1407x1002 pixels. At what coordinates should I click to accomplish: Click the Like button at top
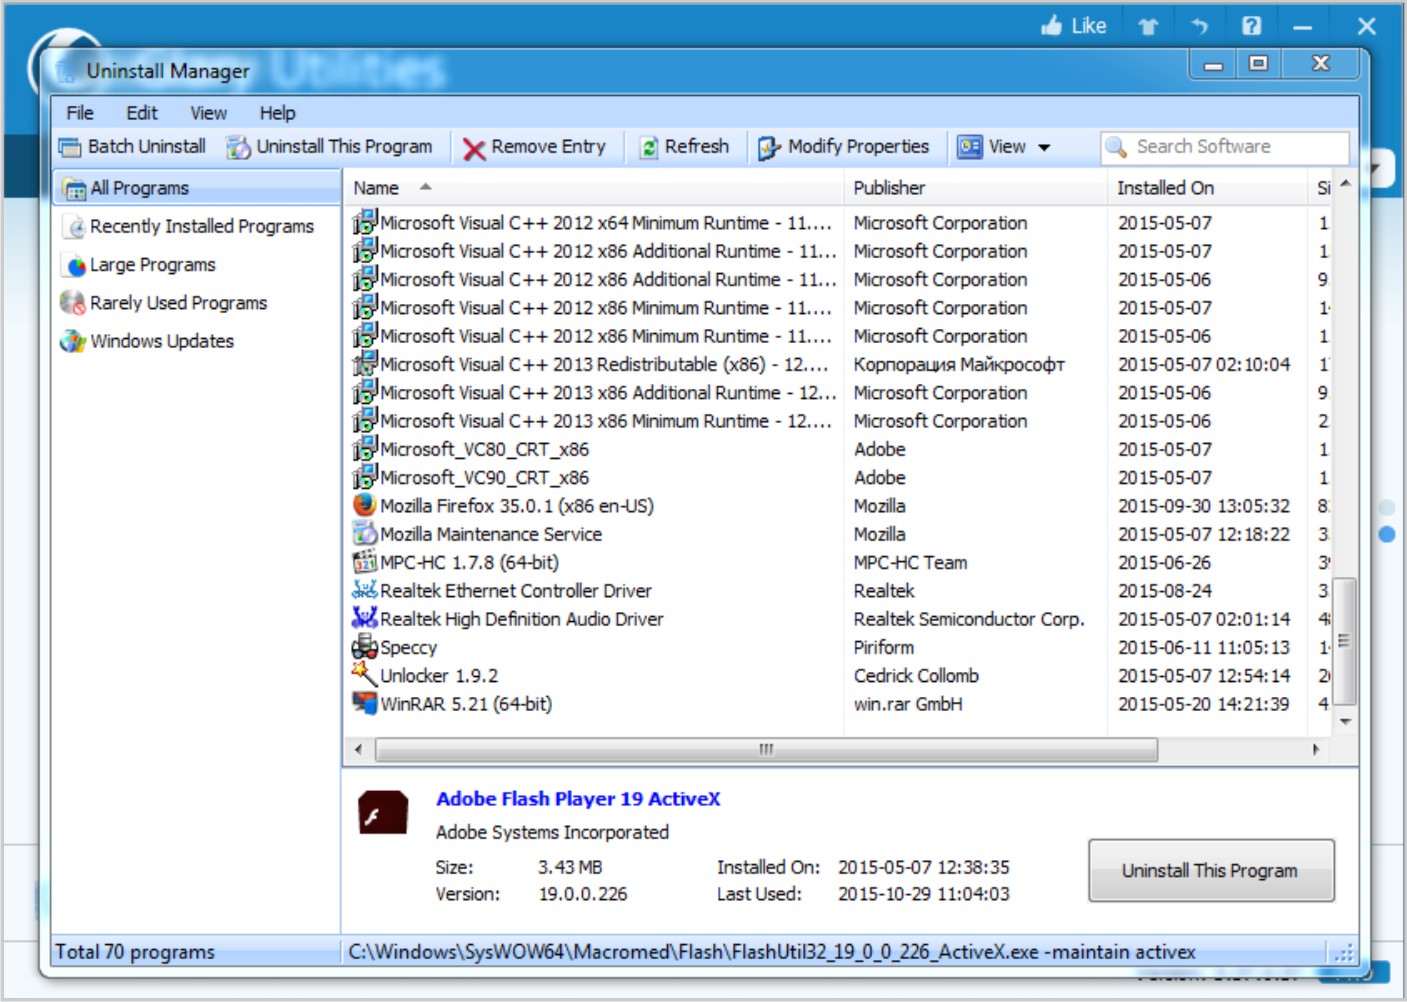(1075, 25)
